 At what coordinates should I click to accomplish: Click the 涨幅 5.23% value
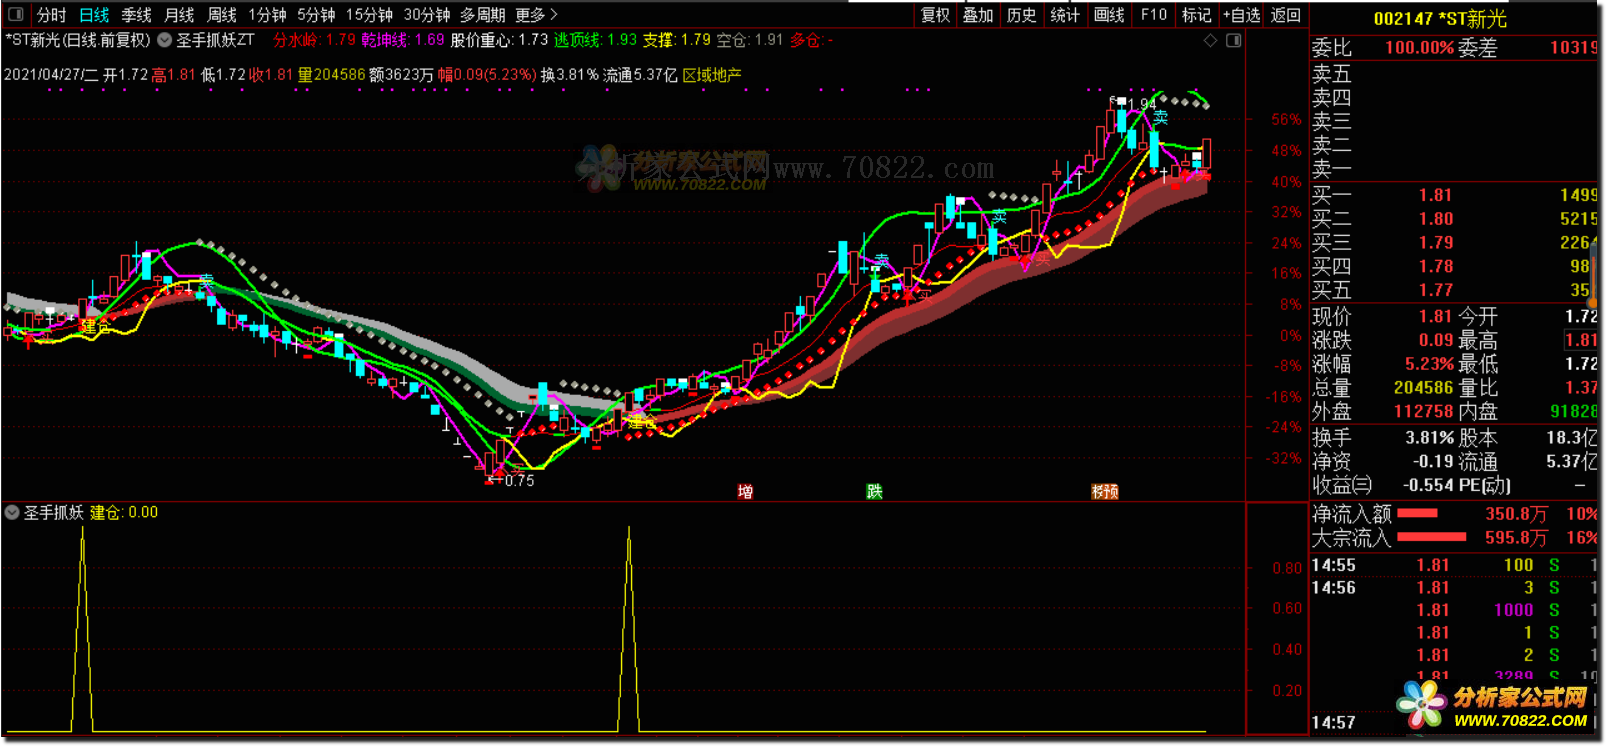point(1429,364)
